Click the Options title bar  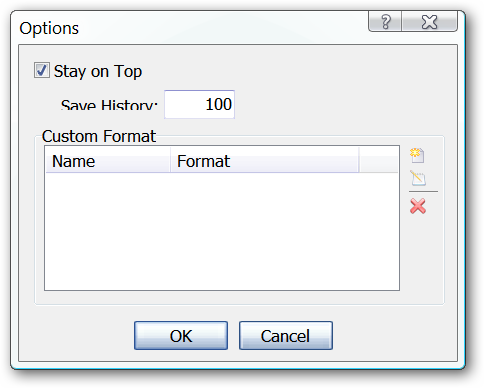190,28
